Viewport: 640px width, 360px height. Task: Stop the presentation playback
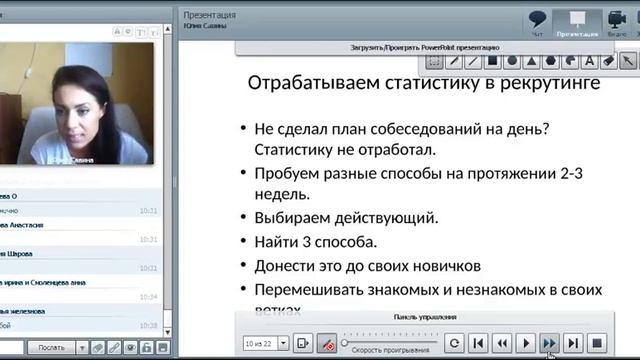click(x=597, y=343)
